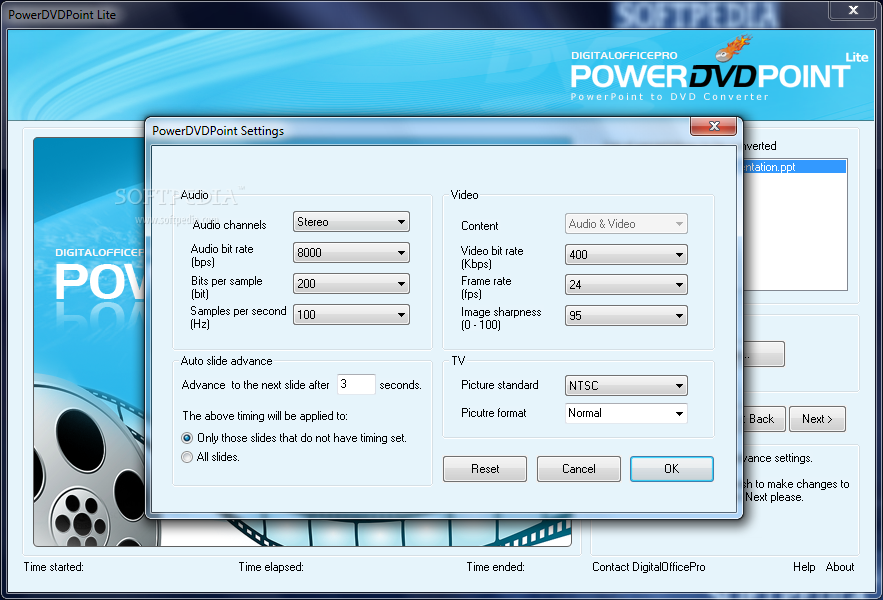Open the Picture format Normal dropdown

pyautogui.click(x=626, y=413)
